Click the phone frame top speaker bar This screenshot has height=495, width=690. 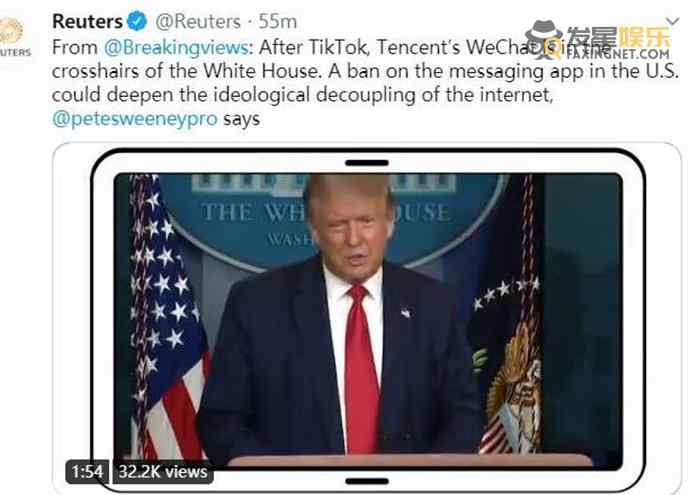click(367, 163)
